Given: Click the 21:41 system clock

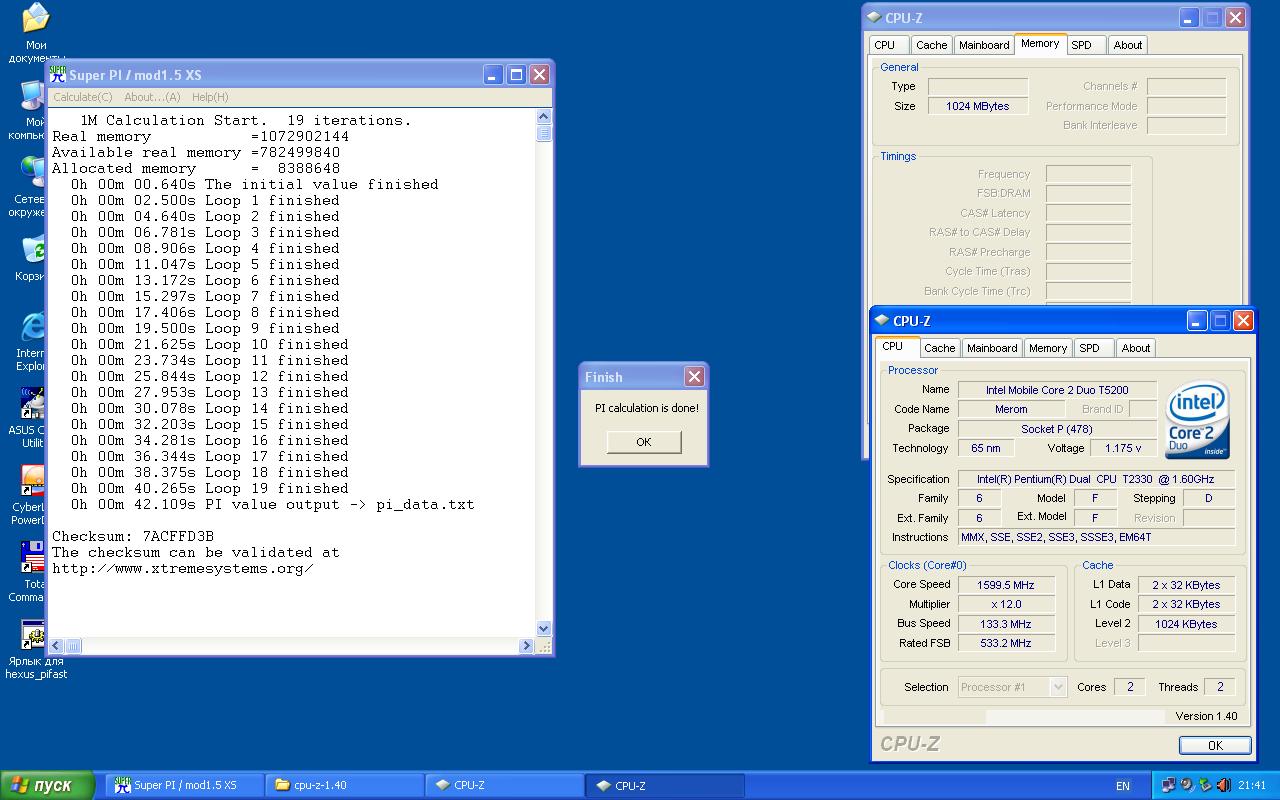Looking at the screenshot, I should pyautogui.click(x=1251, y=786).
